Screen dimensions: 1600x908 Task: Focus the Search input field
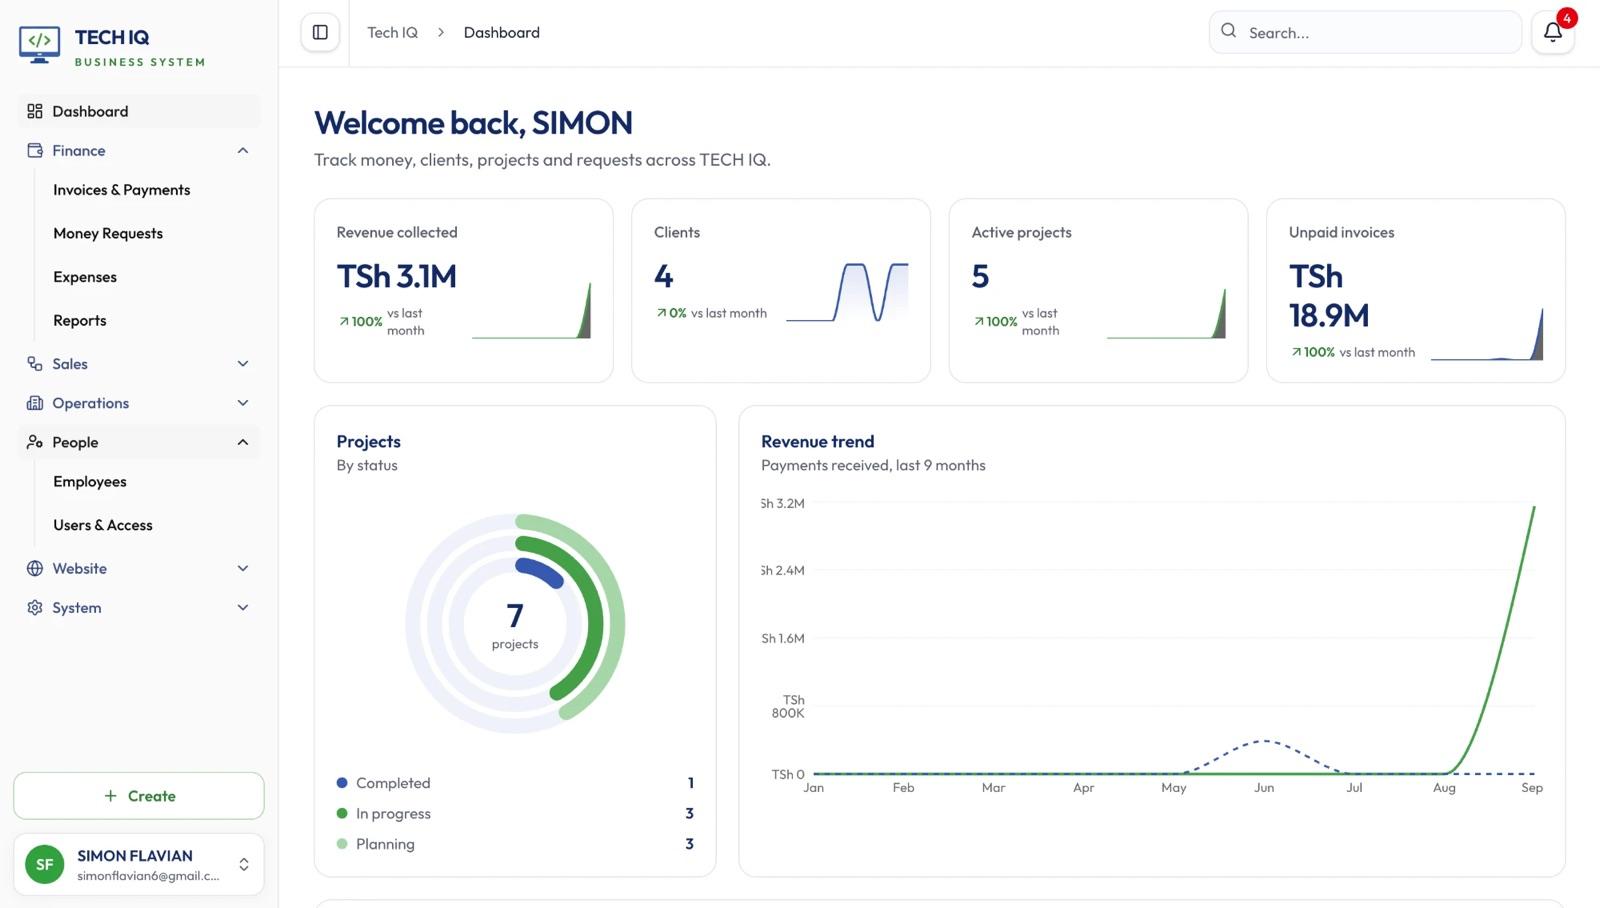tap(1365, 32)
